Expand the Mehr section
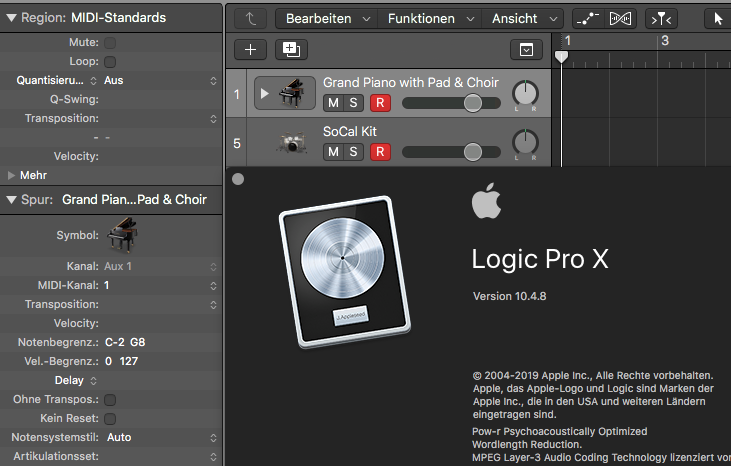The height and width of the screenshot is (466, 731). (x=12, y=175)
